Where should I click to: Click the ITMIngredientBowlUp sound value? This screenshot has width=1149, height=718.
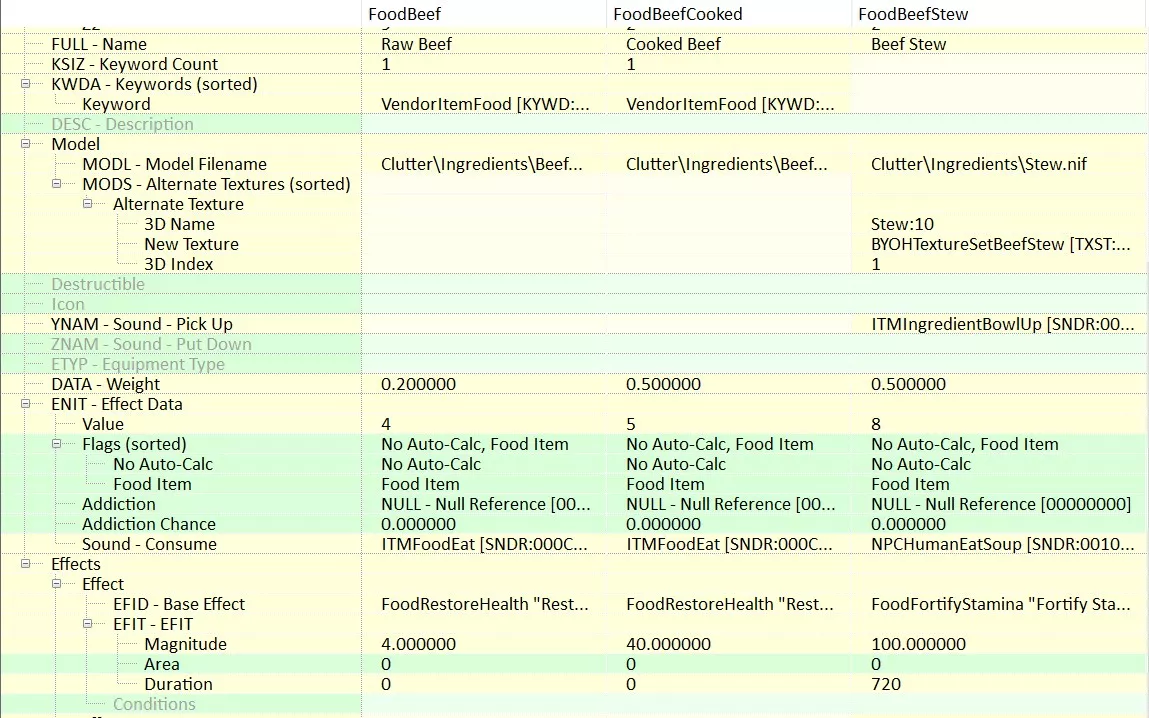(1002, 324)
